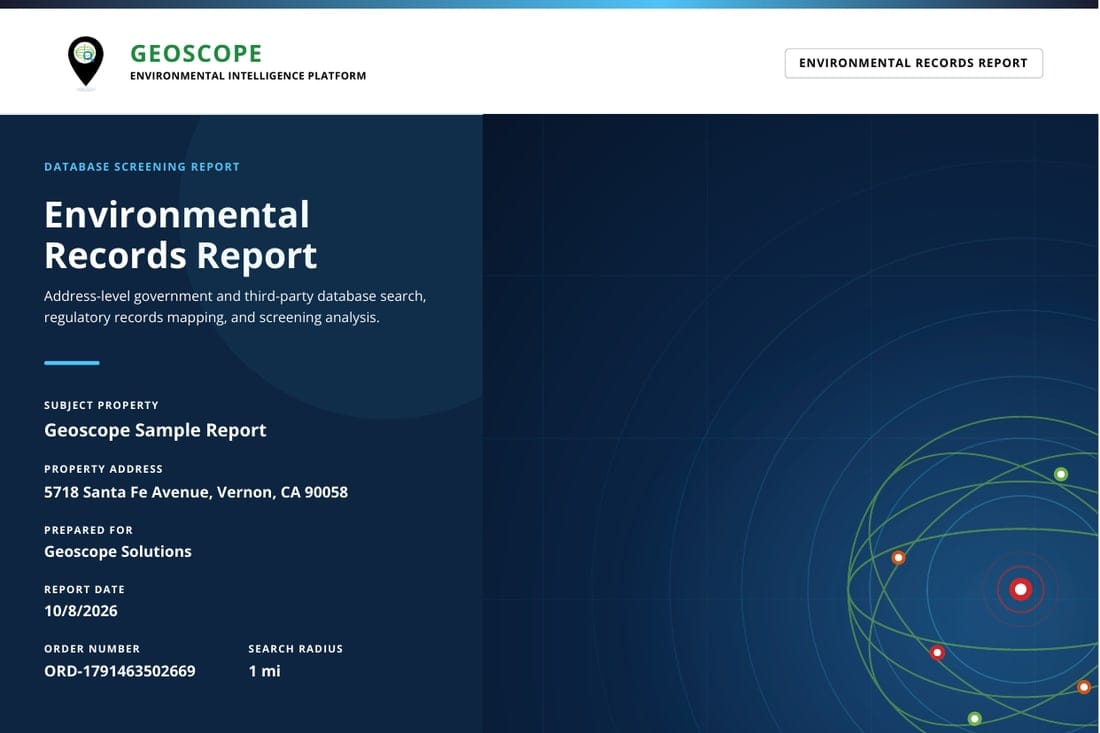Click the 'Prepared For' label
The image size is (1100, 733).
[x=88, y=530]
